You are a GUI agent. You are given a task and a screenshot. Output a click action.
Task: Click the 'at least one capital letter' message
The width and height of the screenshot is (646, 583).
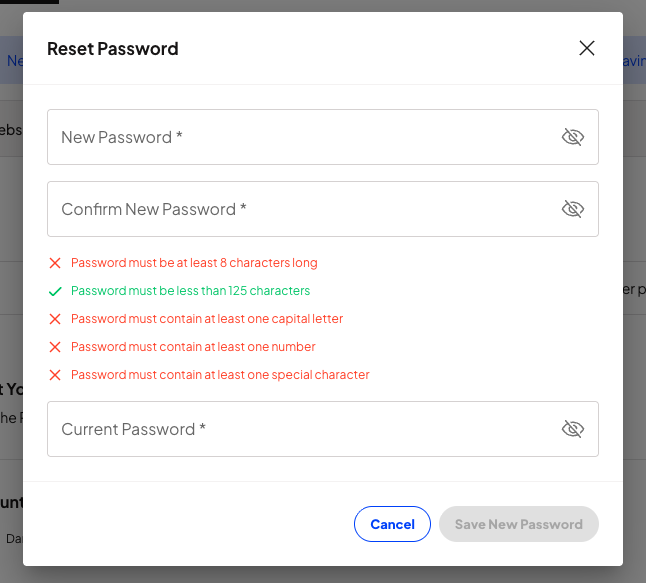point(207,319)
